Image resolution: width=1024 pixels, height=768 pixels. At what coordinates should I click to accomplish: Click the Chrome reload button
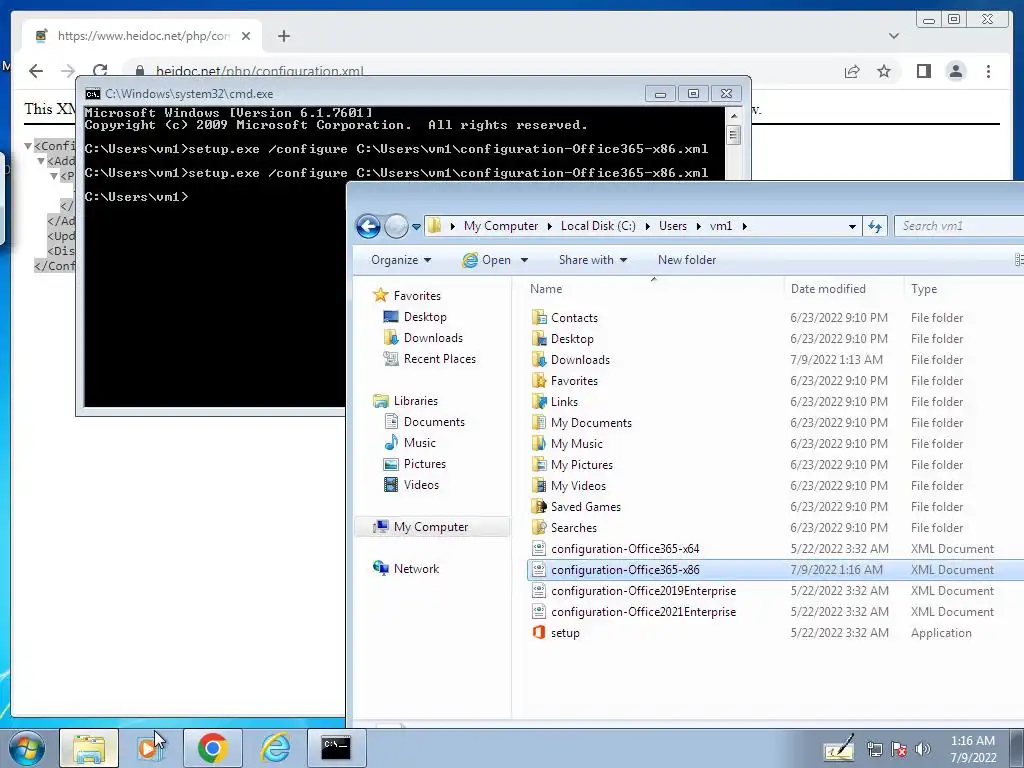point(100,71)
